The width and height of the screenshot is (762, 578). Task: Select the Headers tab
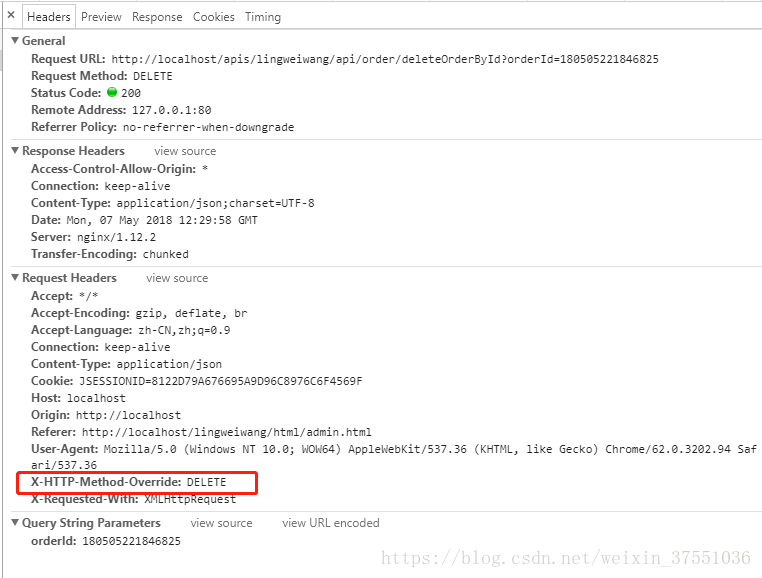(49, 17)
